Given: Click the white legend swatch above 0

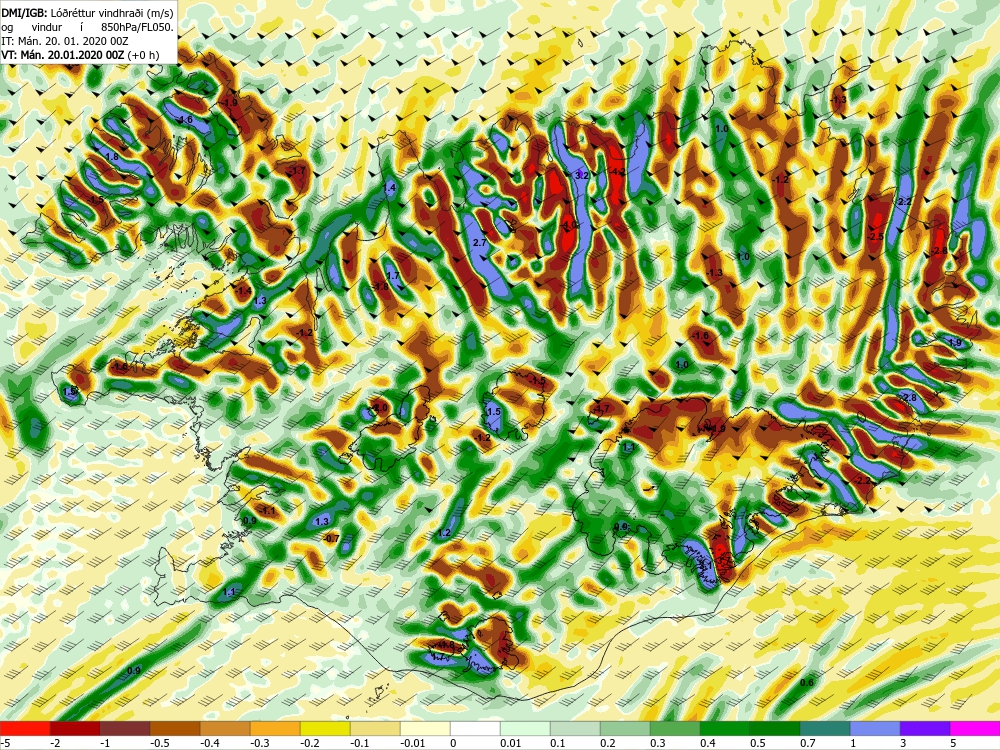Looking at the screenshot, I should point(475,728).
